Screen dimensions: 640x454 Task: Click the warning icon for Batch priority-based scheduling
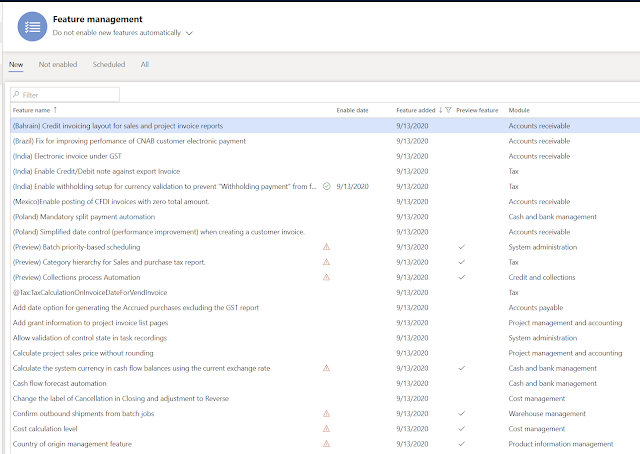click(327, 247)
